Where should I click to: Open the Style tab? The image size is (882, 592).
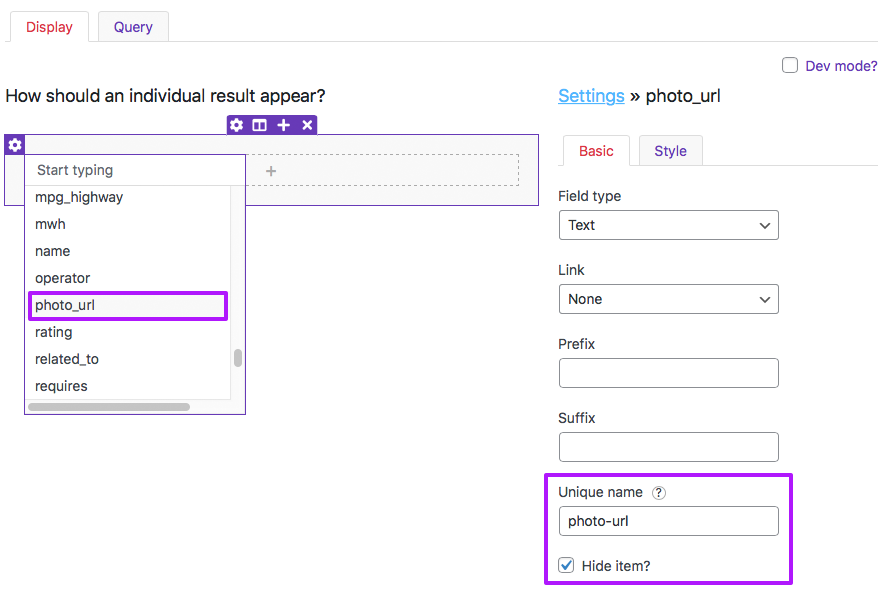pyautogui.click(x=670, y=151)
